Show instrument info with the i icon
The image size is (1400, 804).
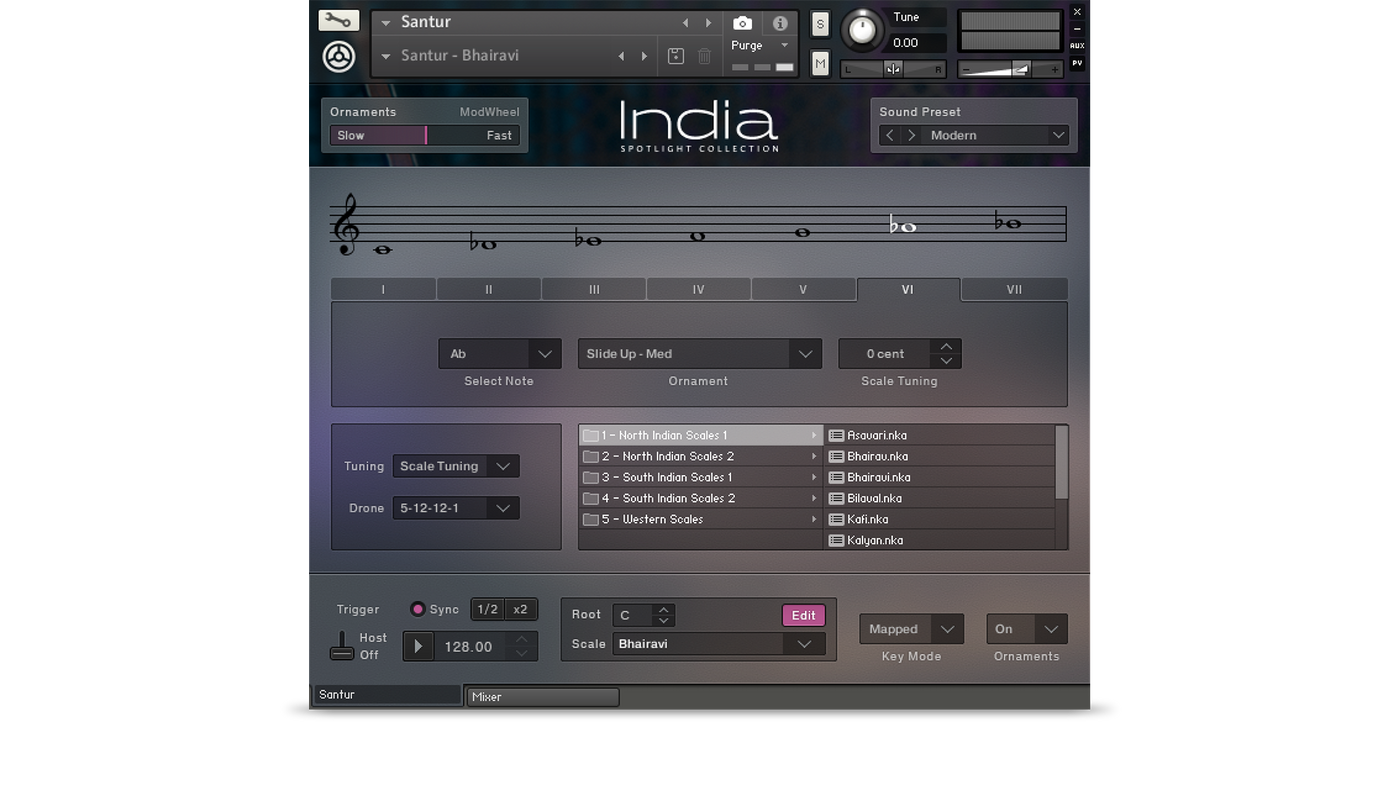click(x=780, y=23)
